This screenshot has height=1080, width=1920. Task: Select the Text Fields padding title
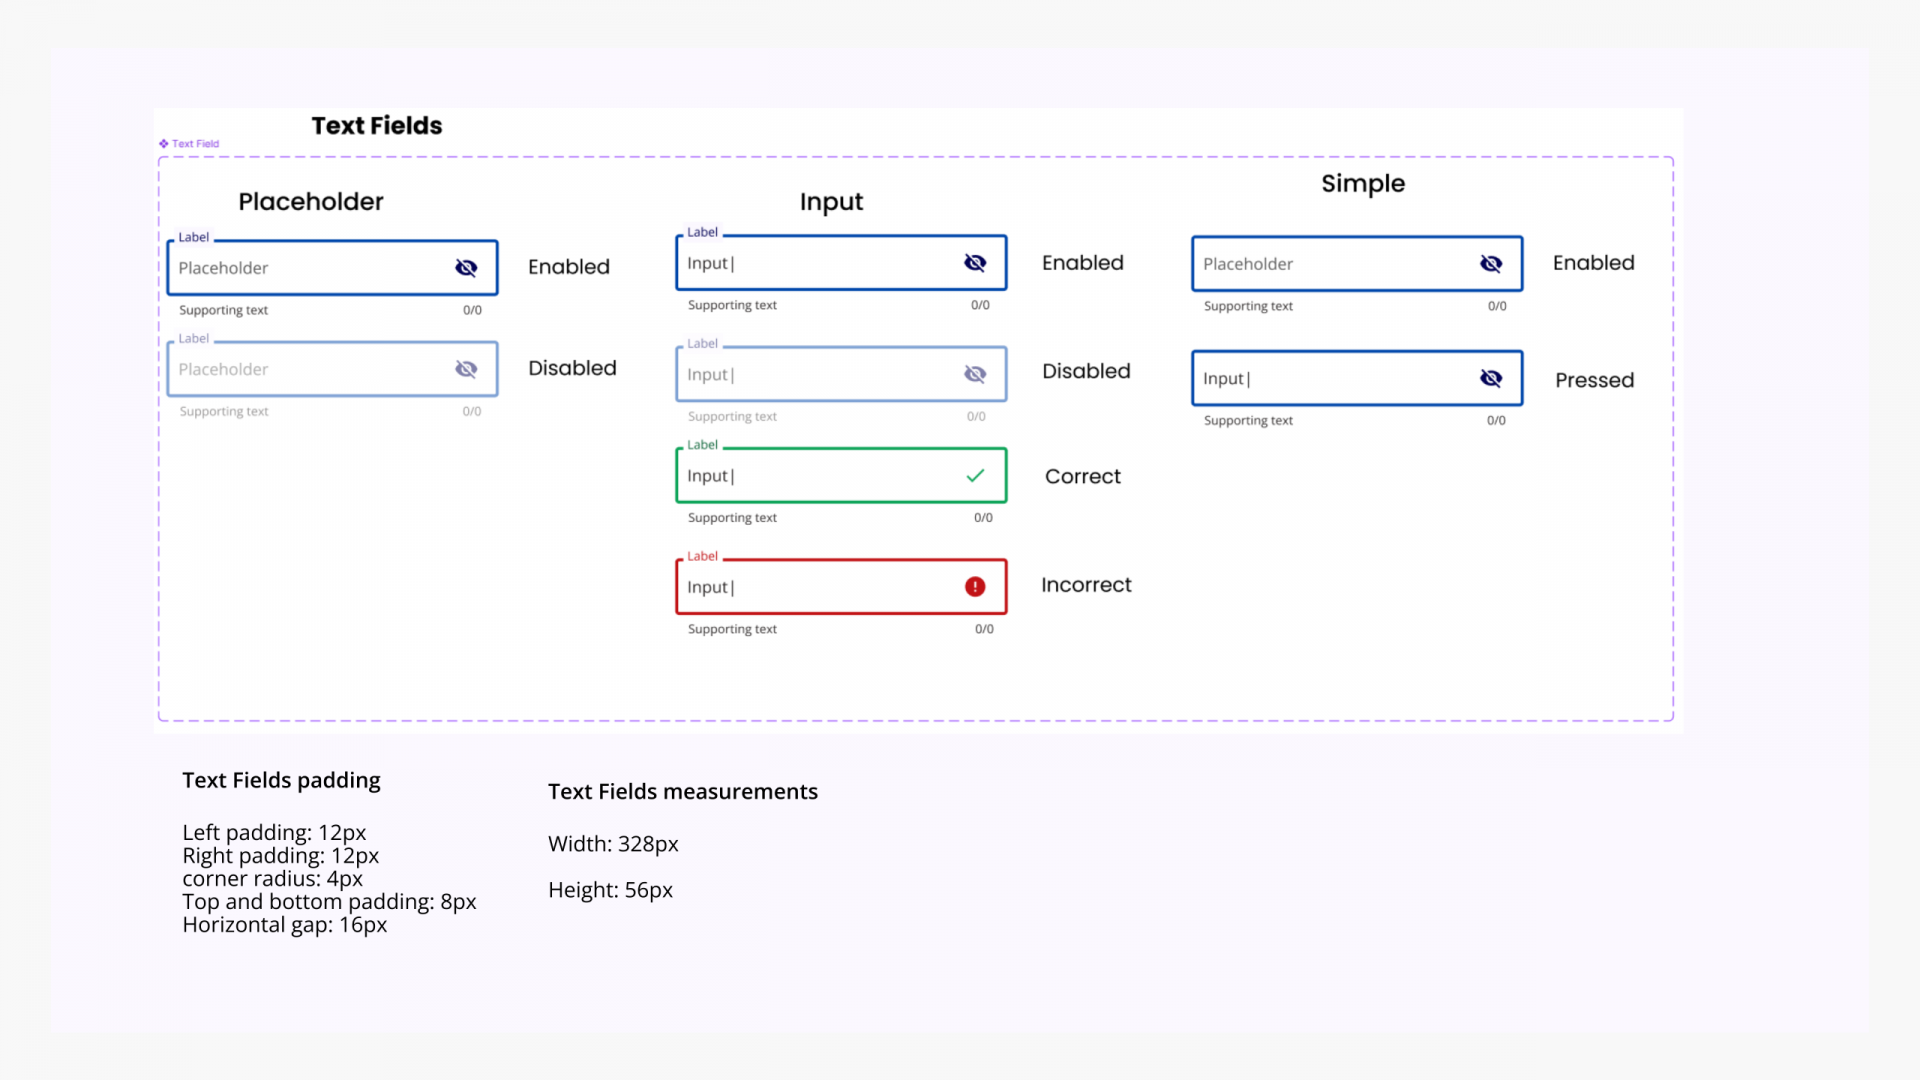point(281,780)
